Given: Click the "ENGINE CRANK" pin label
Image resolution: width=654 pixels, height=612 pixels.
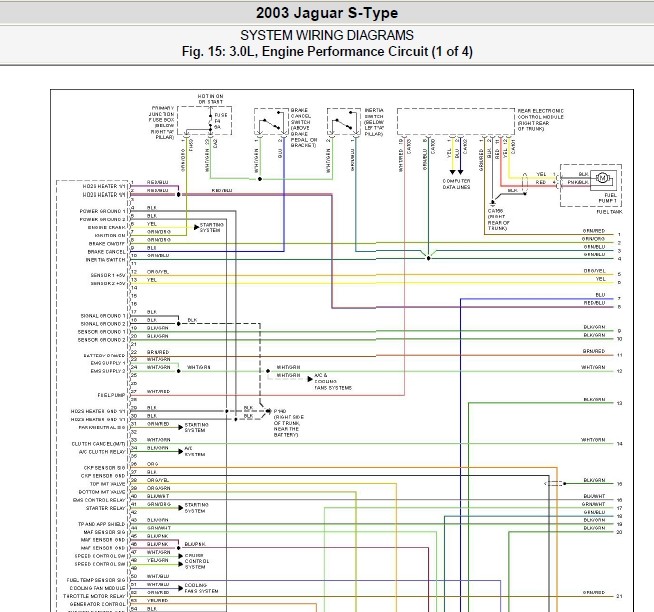Looking at the screenshot, I should [x=106, y=227].
